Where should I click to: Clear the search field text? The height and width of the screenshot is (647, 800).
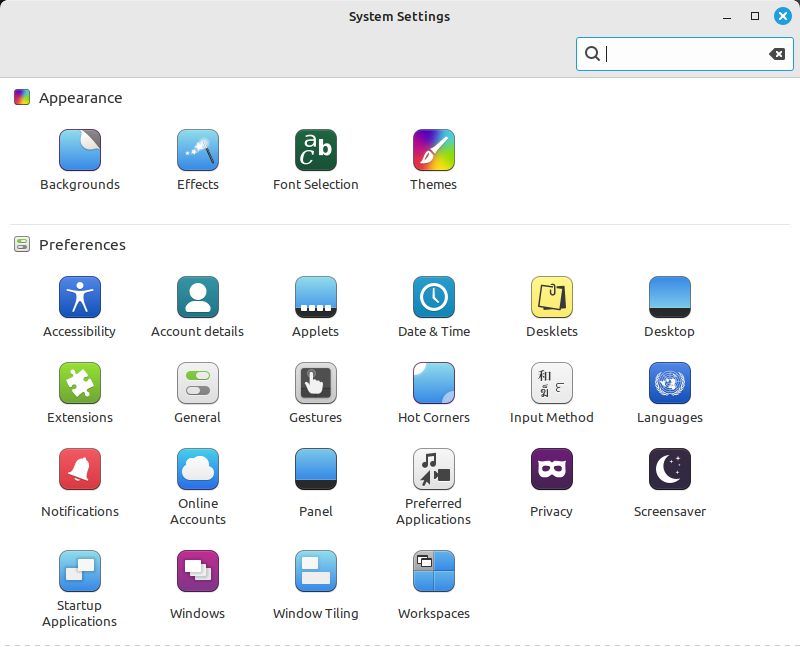pyautogui.click(x=777, y=54)
